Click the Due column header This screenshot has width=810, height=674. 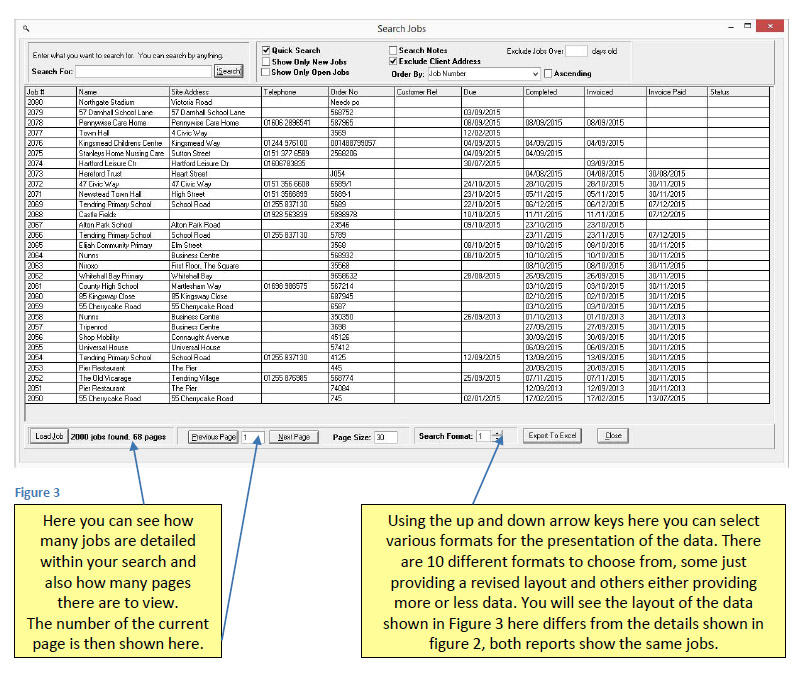pyautogui.click(x=492, y=92)
